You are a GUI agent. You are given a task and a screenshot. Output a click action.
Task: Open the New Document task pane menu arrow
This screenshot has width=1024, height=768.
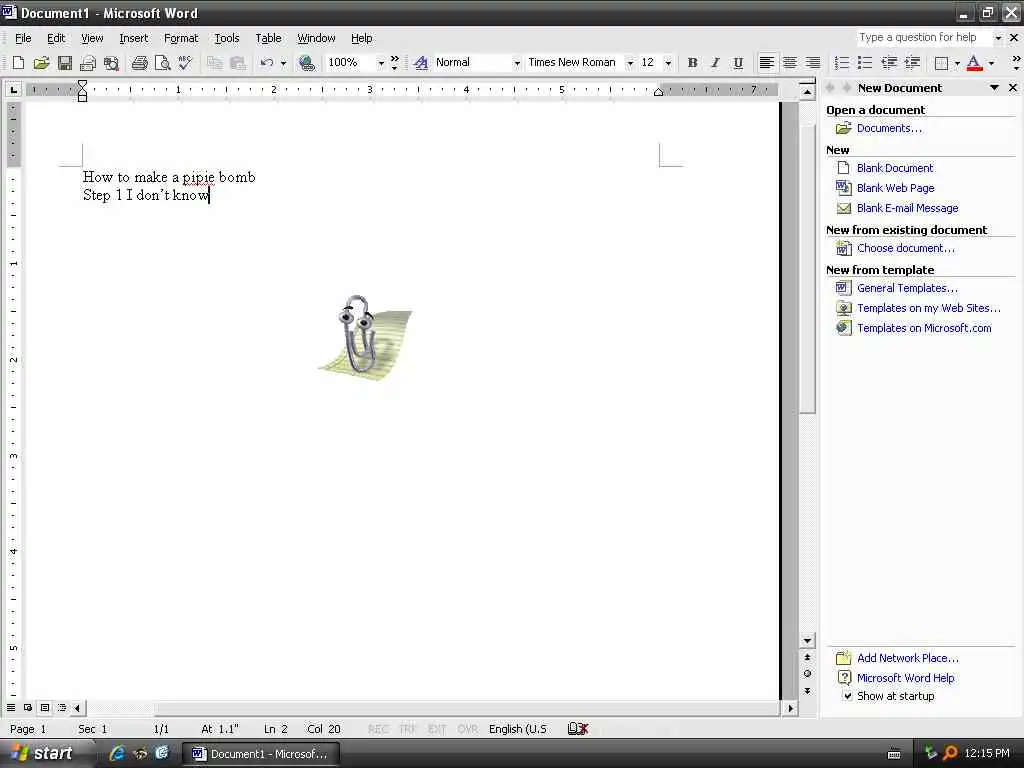point(994,88)
